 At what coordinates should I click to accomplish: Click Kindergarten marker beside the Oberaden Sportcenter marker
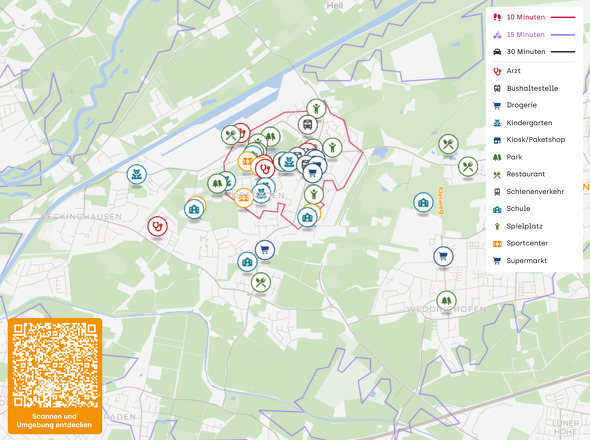[262, 193]
